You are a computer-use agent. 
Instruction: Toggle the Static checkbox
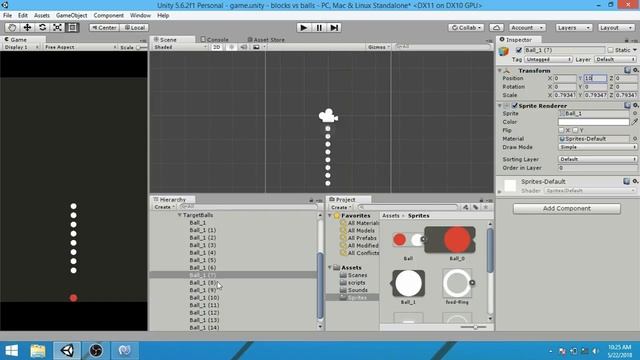click(x=610, y=50)
